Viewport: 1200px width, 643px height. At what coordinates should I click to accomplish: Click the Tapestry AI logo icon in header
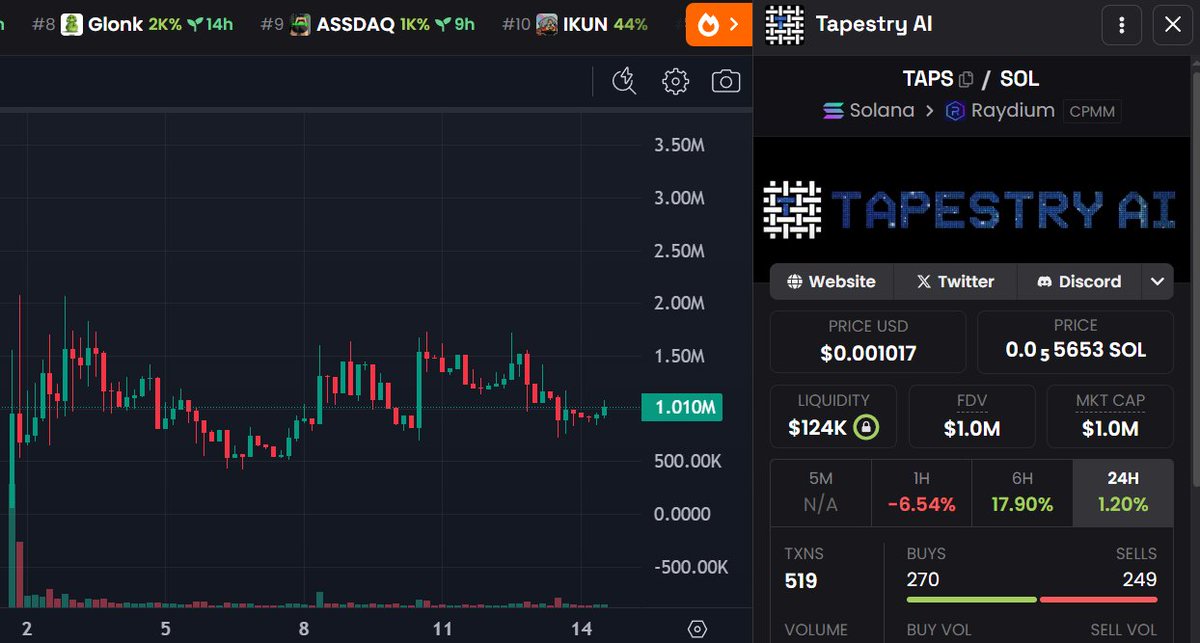click(x=785, y=24)
